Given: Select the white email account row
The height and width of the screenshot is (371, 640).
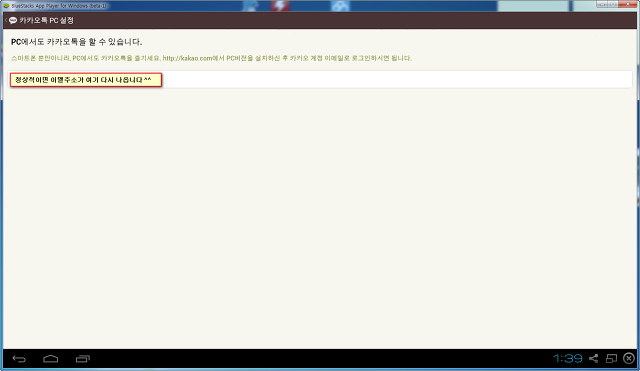Looking at the screenshot, I should click(320, 80).
